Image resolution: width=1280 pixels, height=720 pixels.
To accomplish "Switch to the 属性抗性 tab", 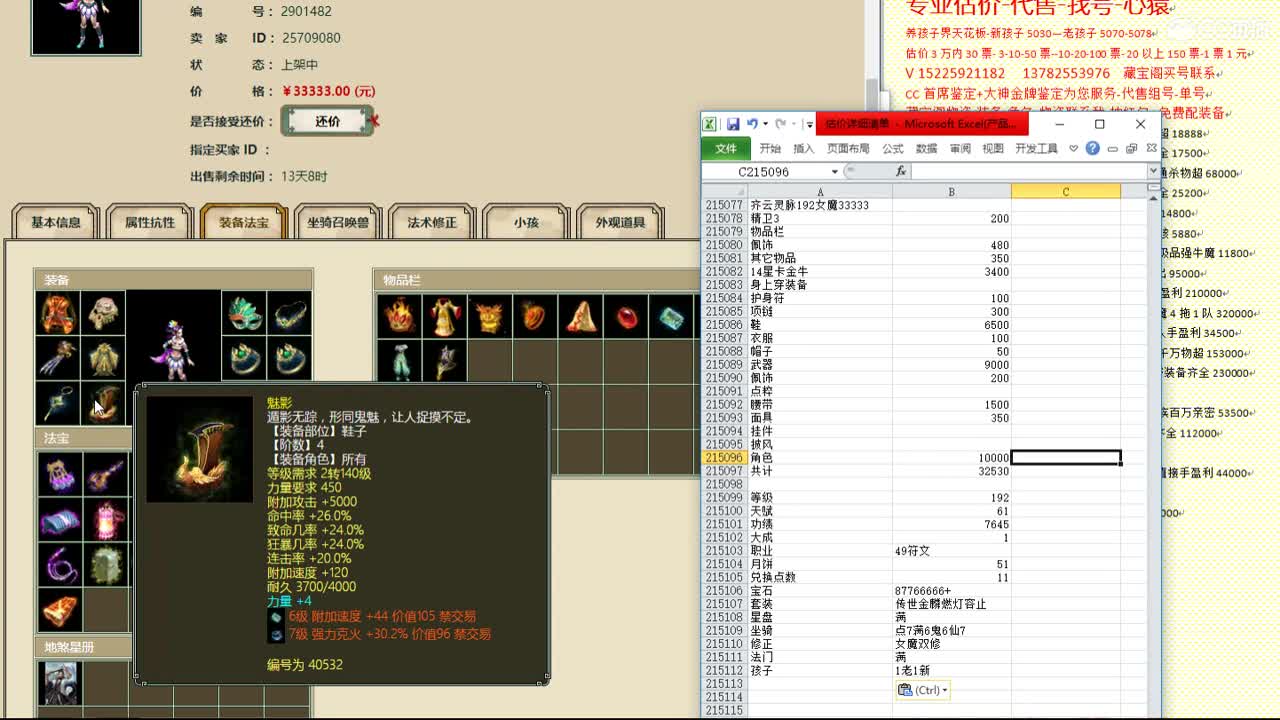I will tap(150, 223).
